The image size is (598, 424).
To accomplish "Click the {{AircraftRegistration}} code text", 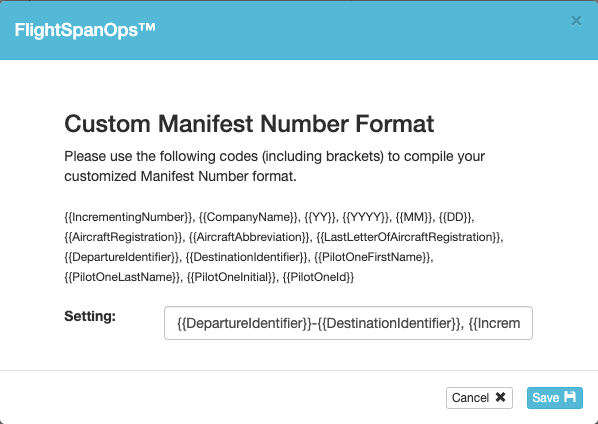I will pyautogui.click(x=124, y=237).
